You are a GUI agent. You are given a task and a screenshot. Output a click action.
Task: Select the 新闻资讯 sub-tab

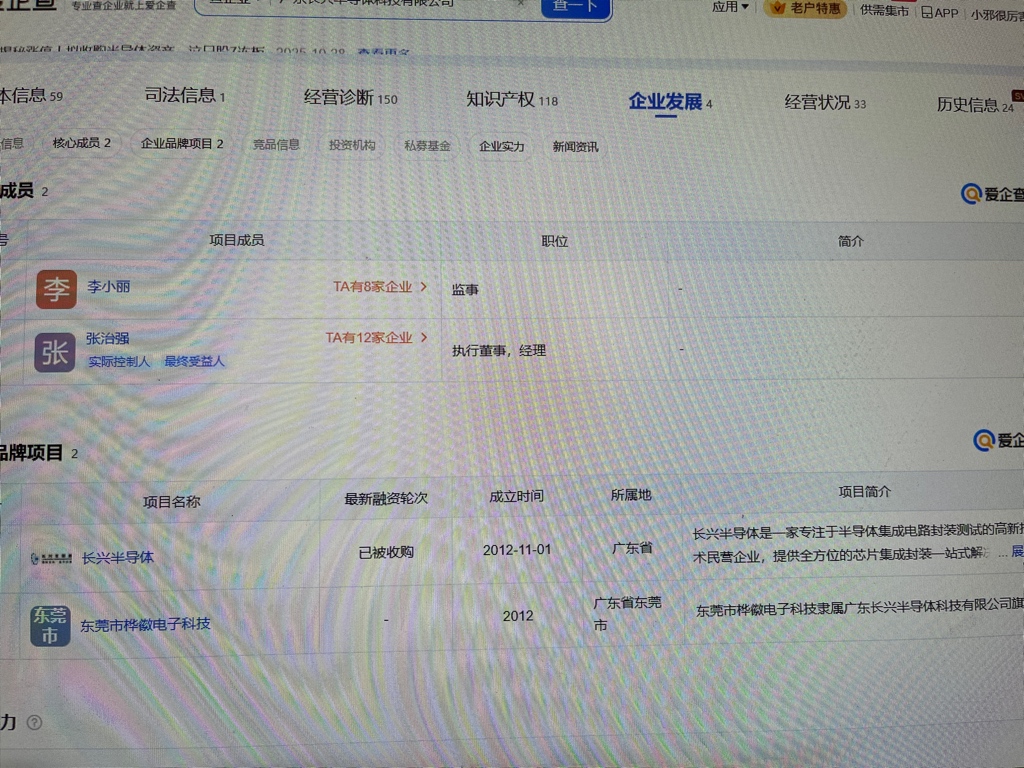(x=575, y=147)
